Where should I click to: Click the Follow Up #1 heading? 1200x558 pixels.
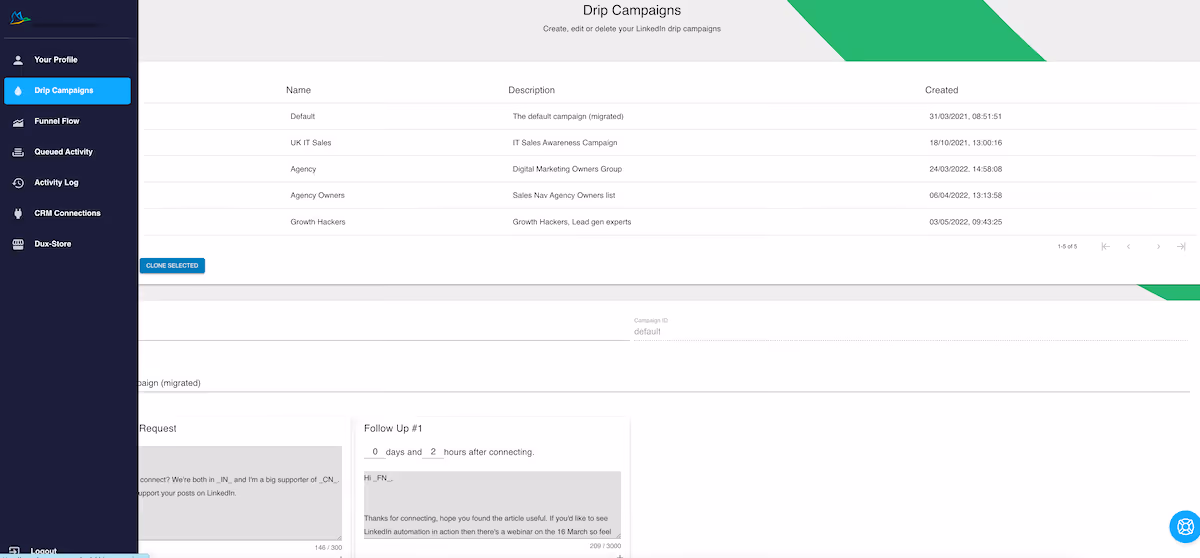[x=393, y=428]
